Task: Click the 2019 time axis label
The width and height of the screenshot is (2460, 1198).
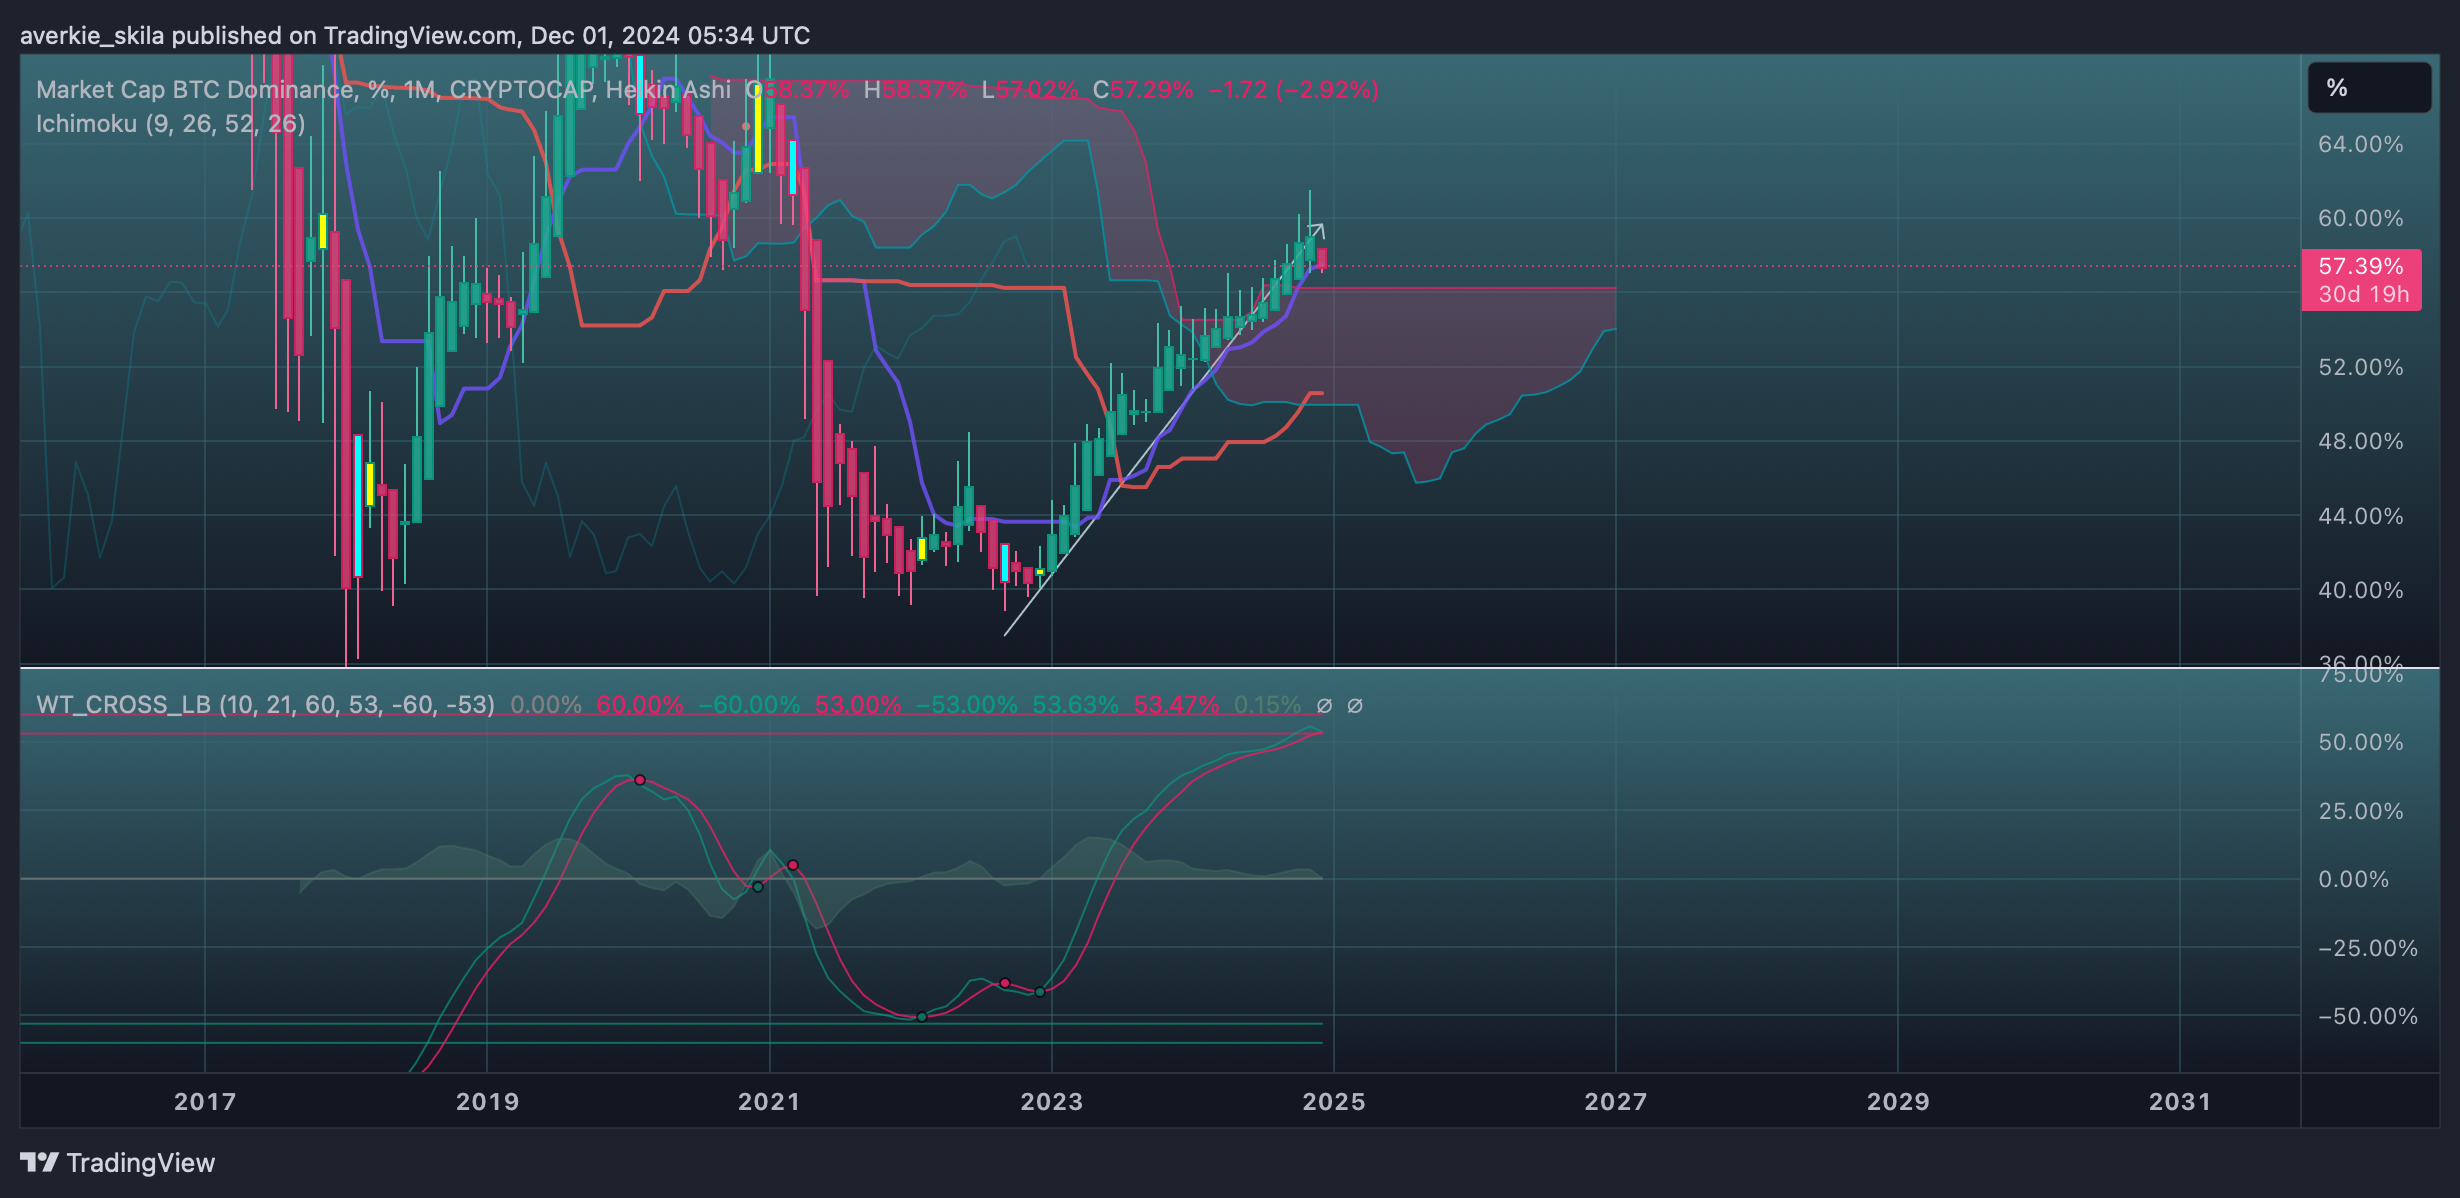Action: (x=487, y=1102)
